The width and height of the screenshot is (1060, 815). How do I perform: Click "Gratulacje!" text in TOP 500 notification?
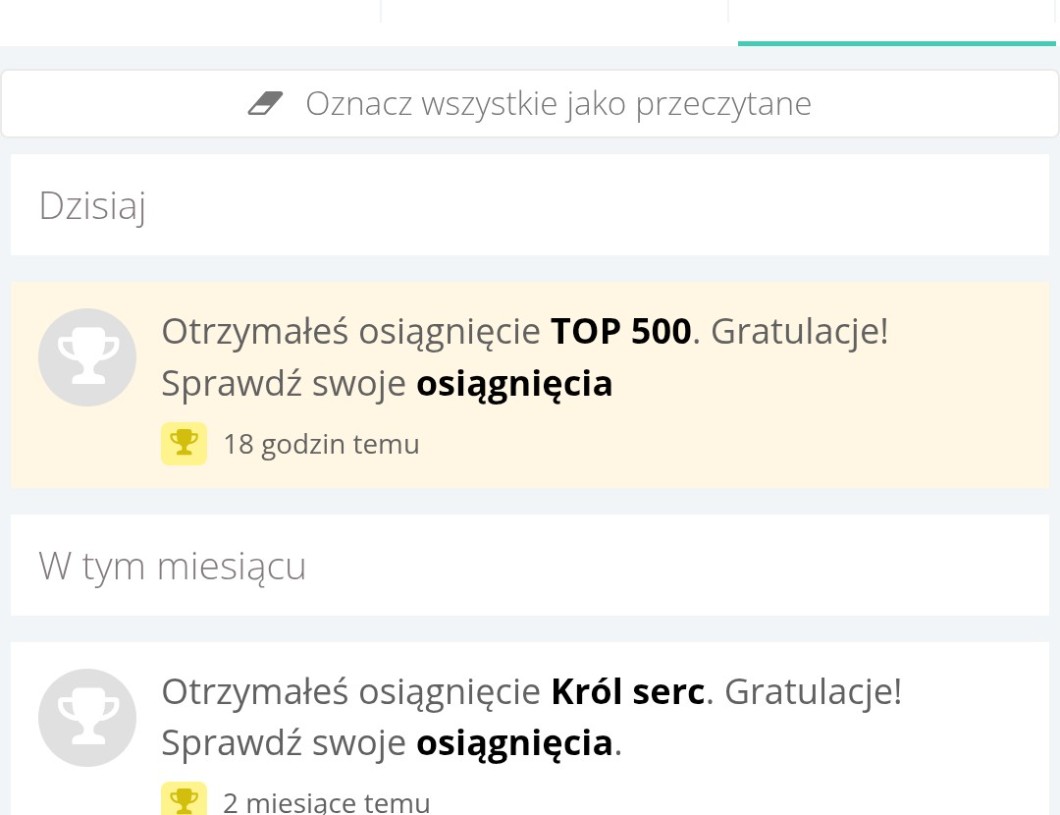tap(799, 332)
